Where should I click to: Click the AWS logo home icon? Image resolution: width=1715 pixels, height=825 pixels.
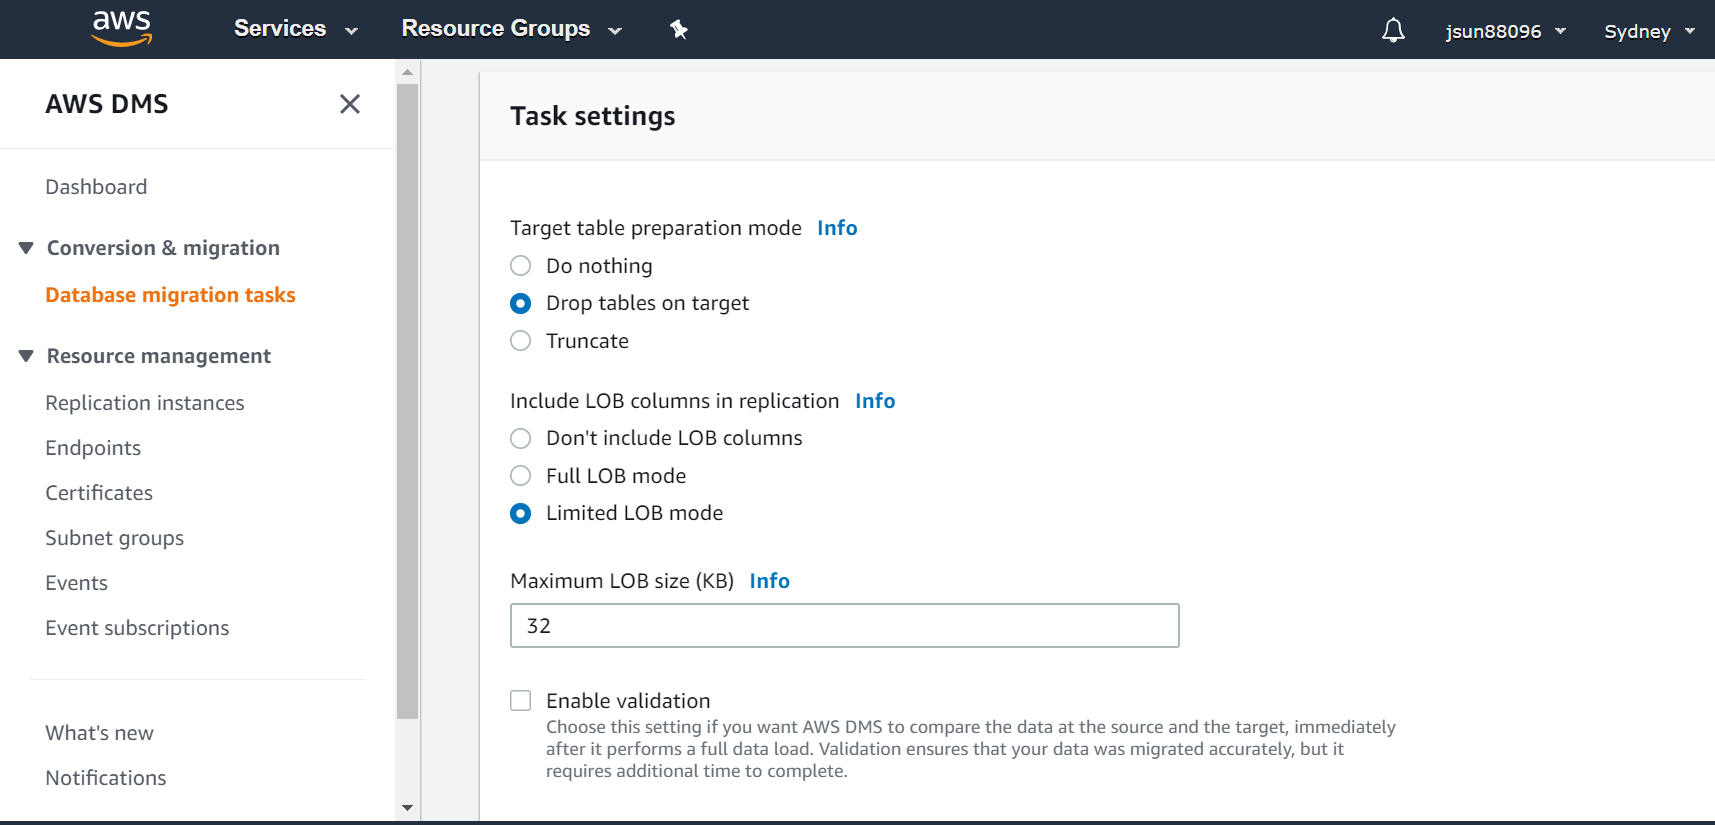tap(121, 29)
